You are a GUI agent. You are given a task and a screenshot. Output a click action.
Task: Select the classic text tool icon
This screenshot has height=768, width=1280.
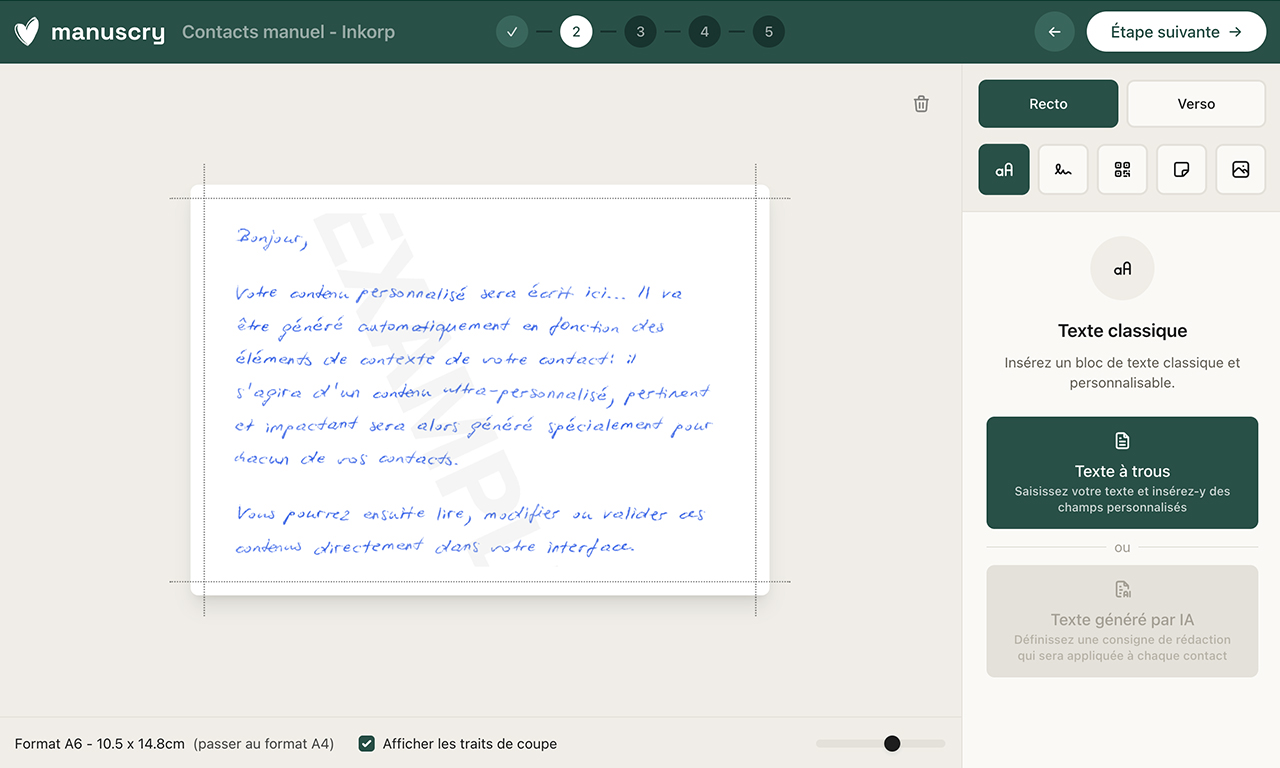1004,170
